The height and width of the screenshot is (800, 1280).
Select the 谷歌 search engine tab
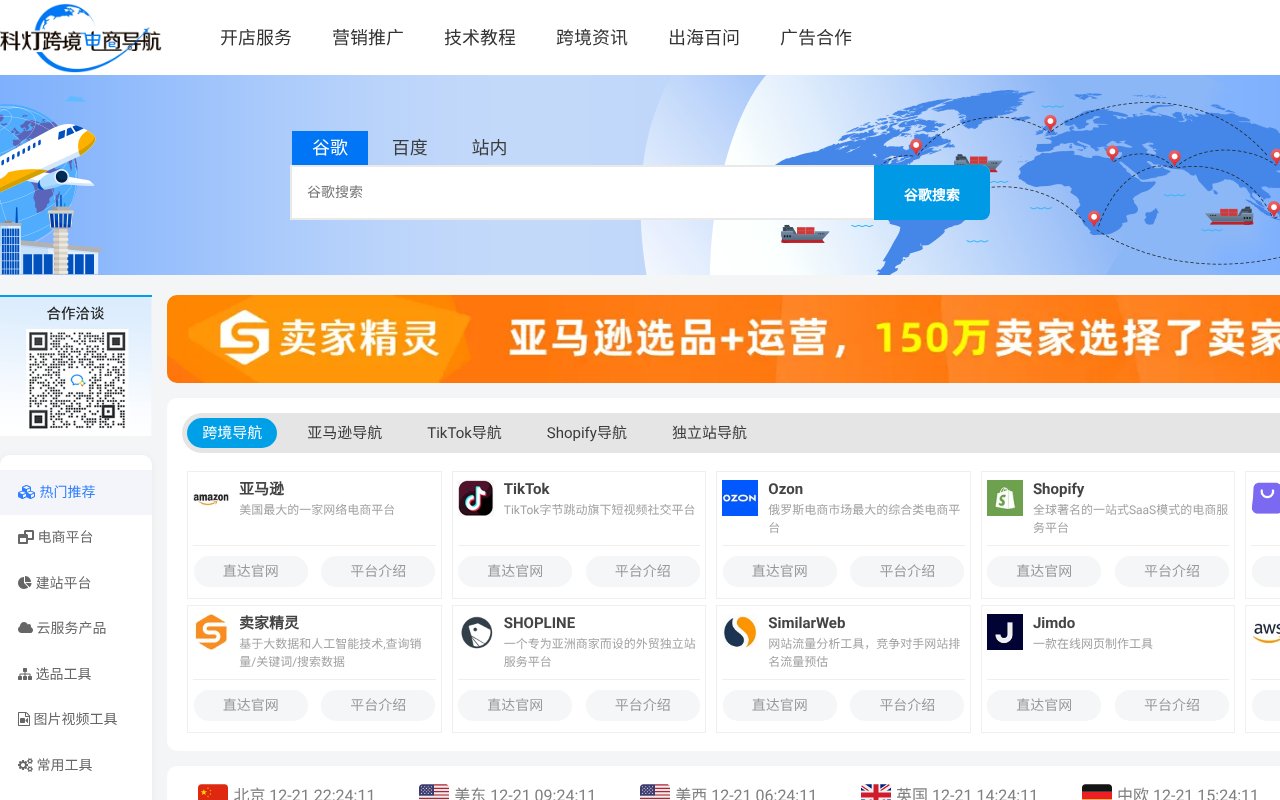point(330,148)
